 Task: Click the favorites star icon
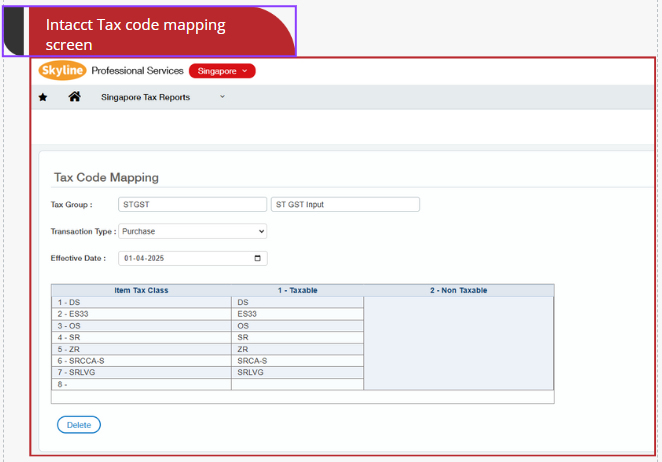tap(43, 97)
